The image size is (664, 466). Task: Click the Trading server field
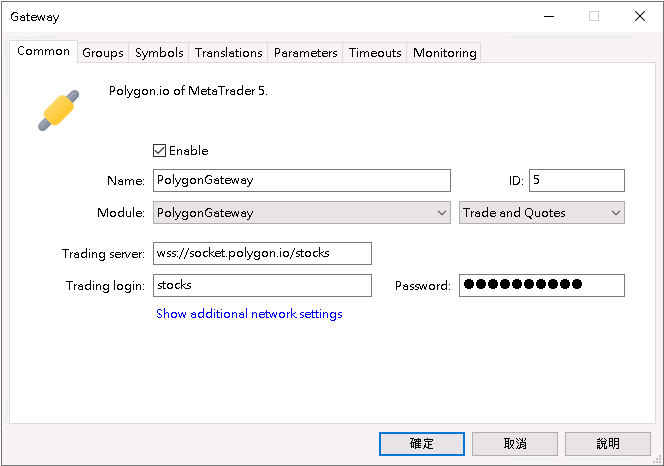(x=262, y=253)
